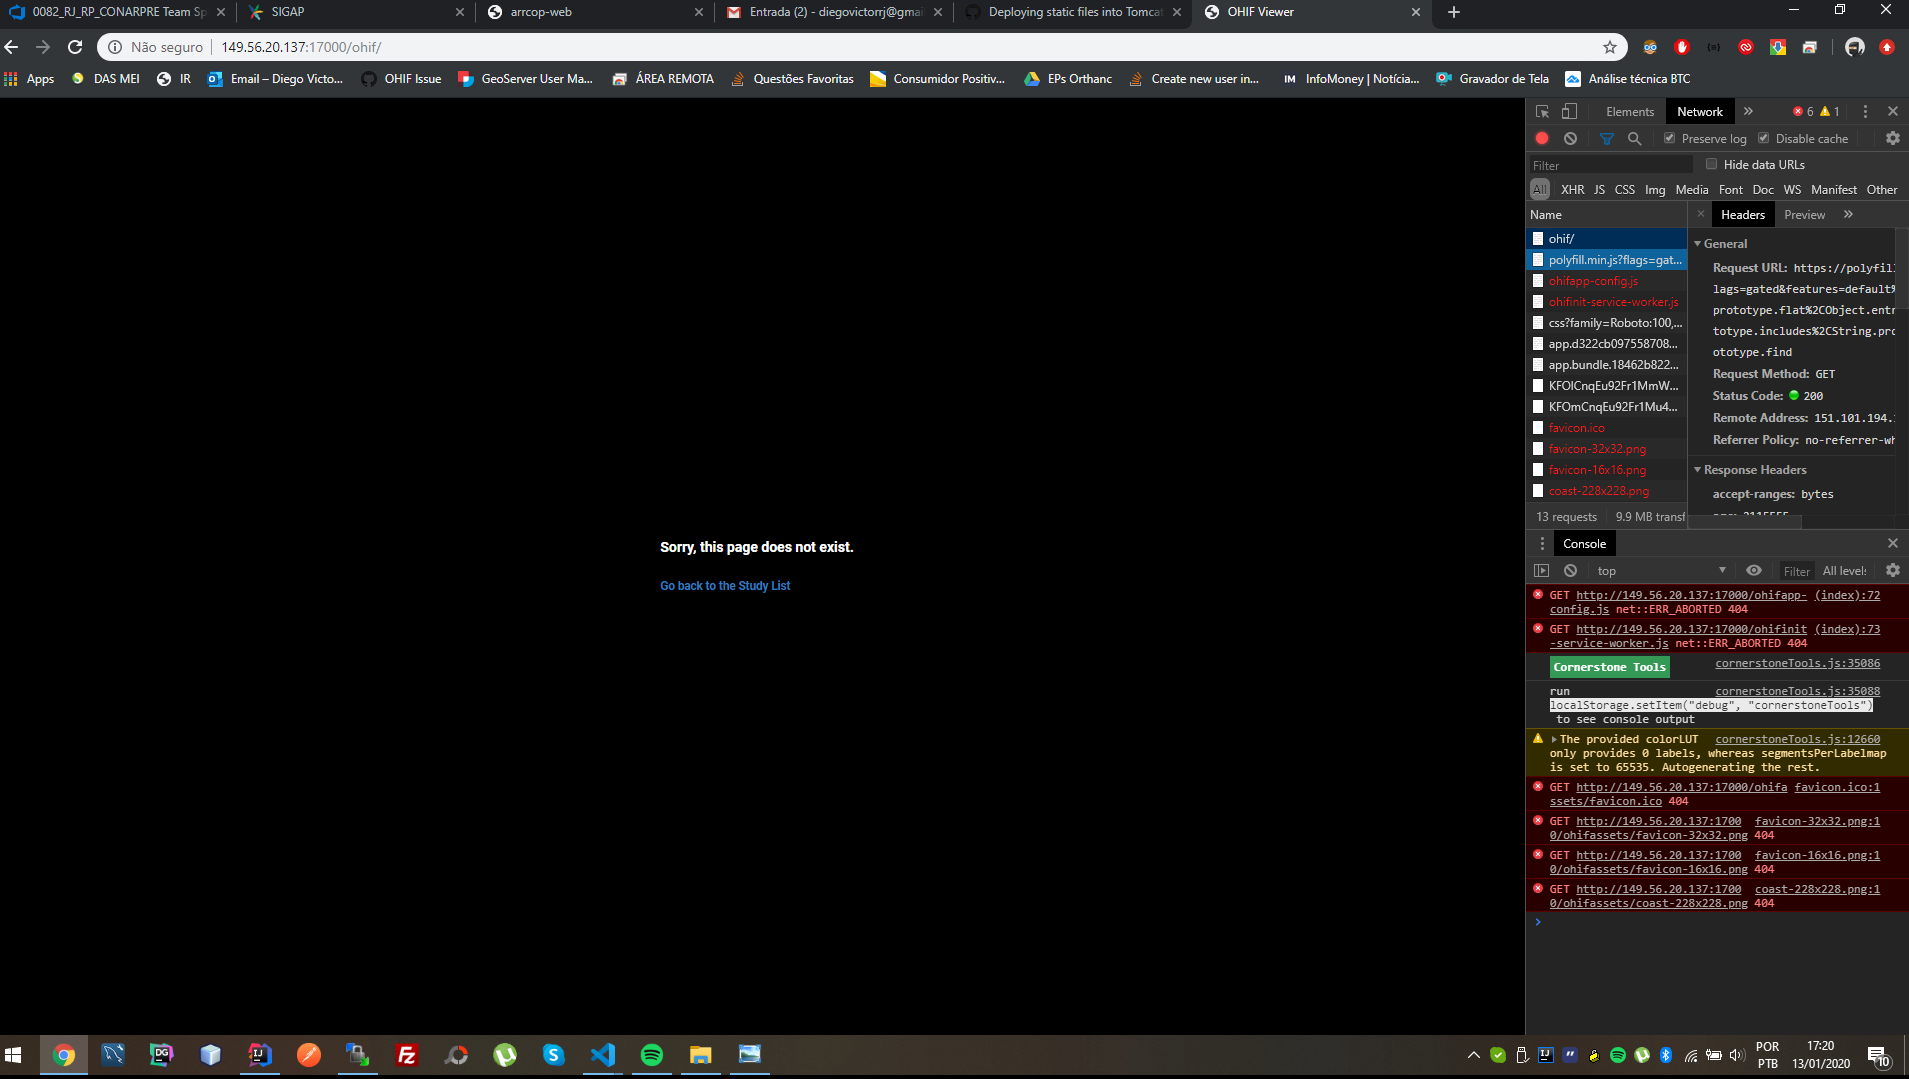Toggle the Preserve log checkbox
Screen dimensions: 1909x1079
coord(1669,138)
